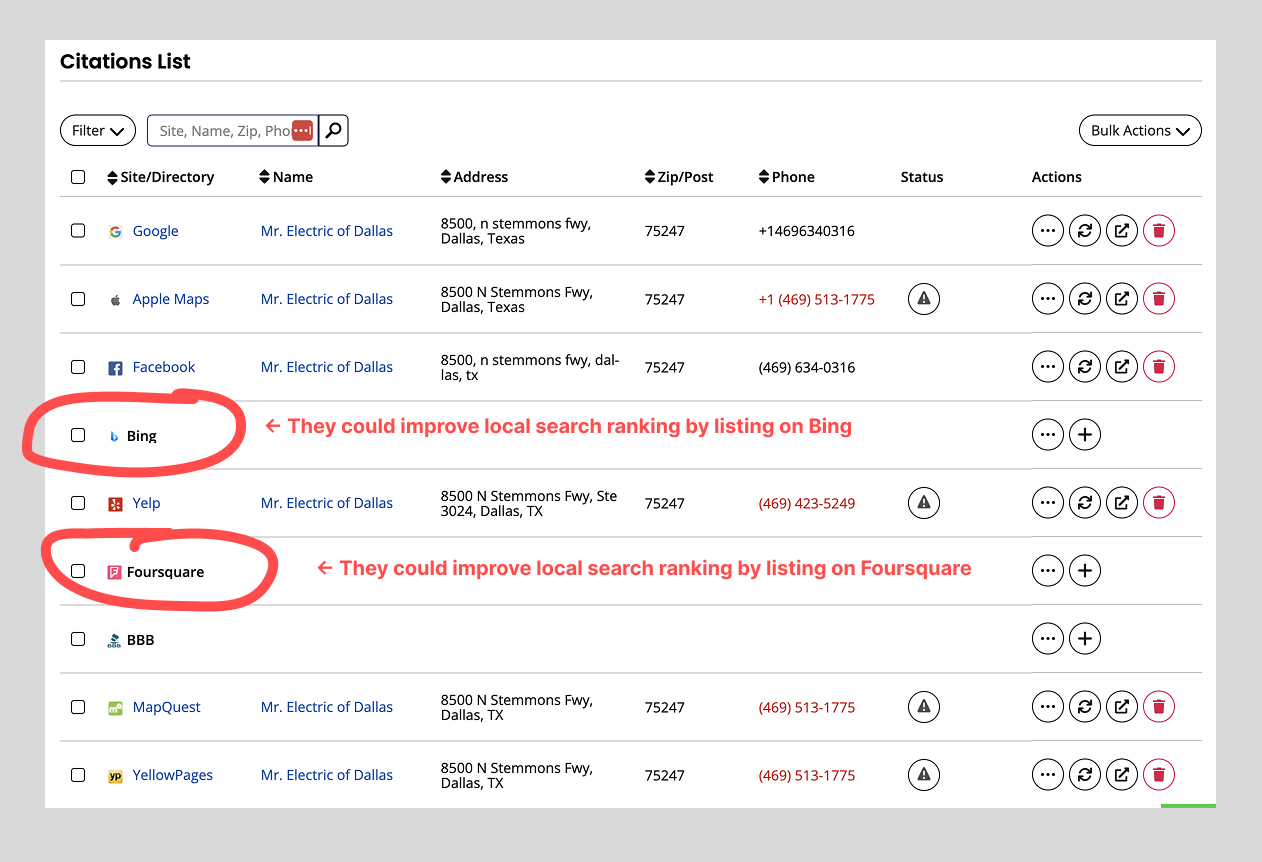Sort by Address column
This screenshot has height=862, width=1262.
[x=474, y=177]
